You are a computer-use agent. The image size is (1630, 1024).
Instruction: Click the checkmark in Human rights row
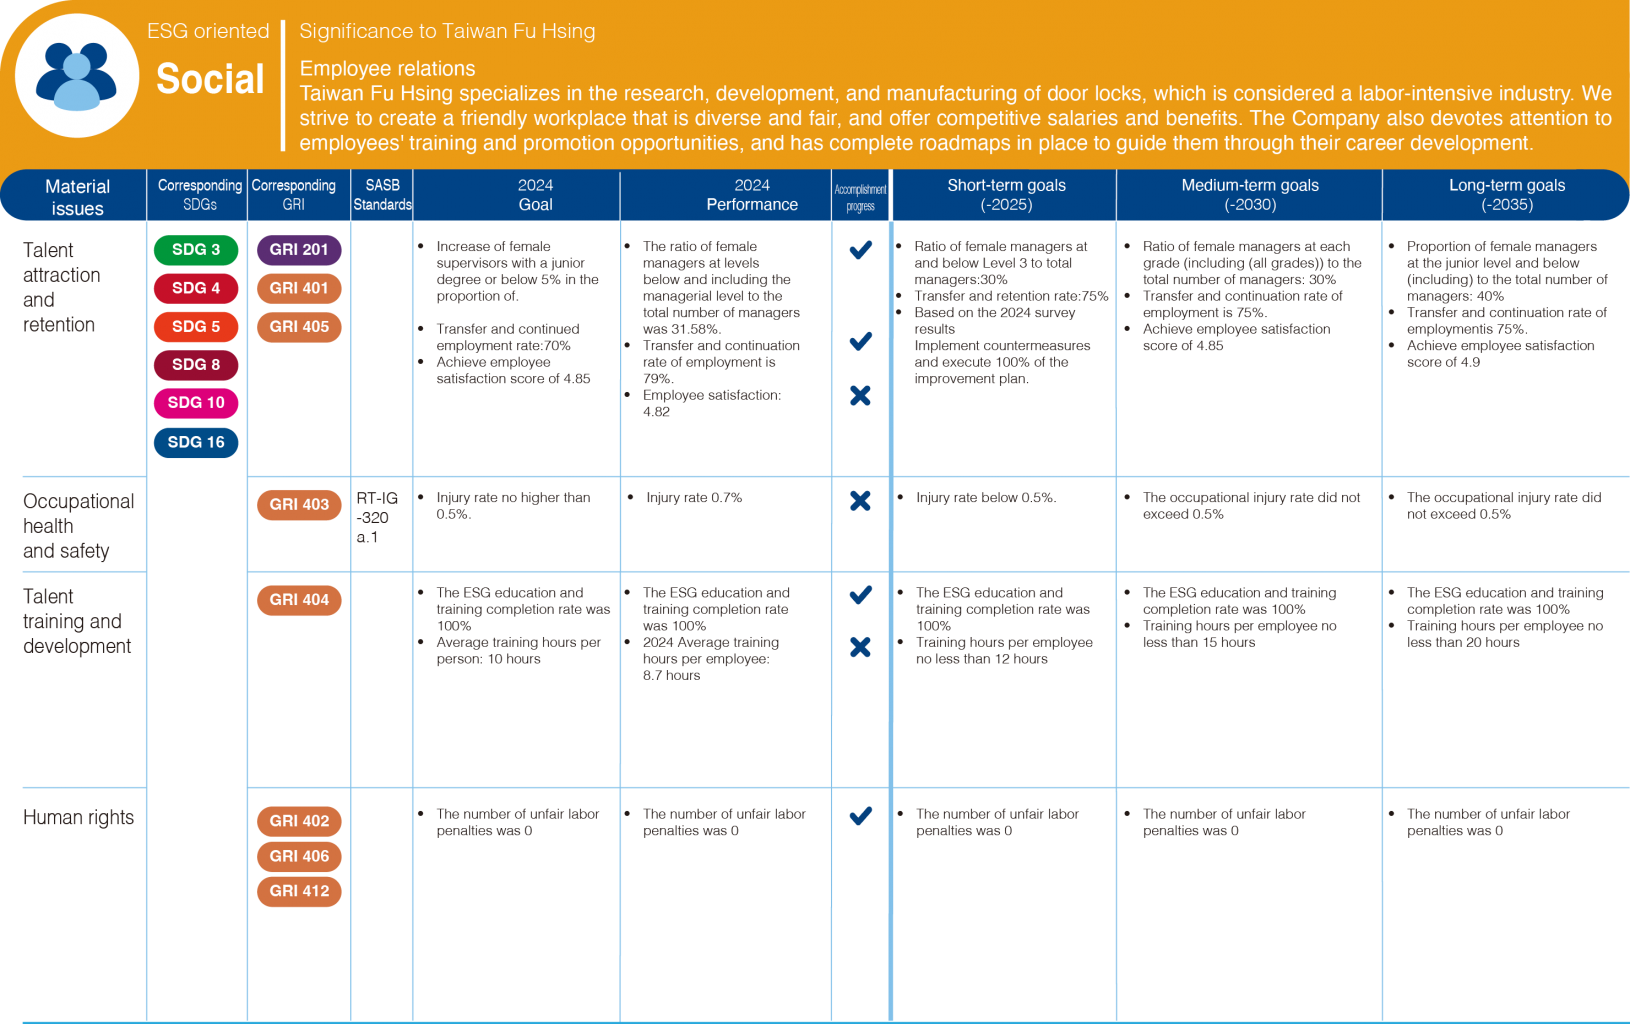pyautogui.click(x=860, y=816)
